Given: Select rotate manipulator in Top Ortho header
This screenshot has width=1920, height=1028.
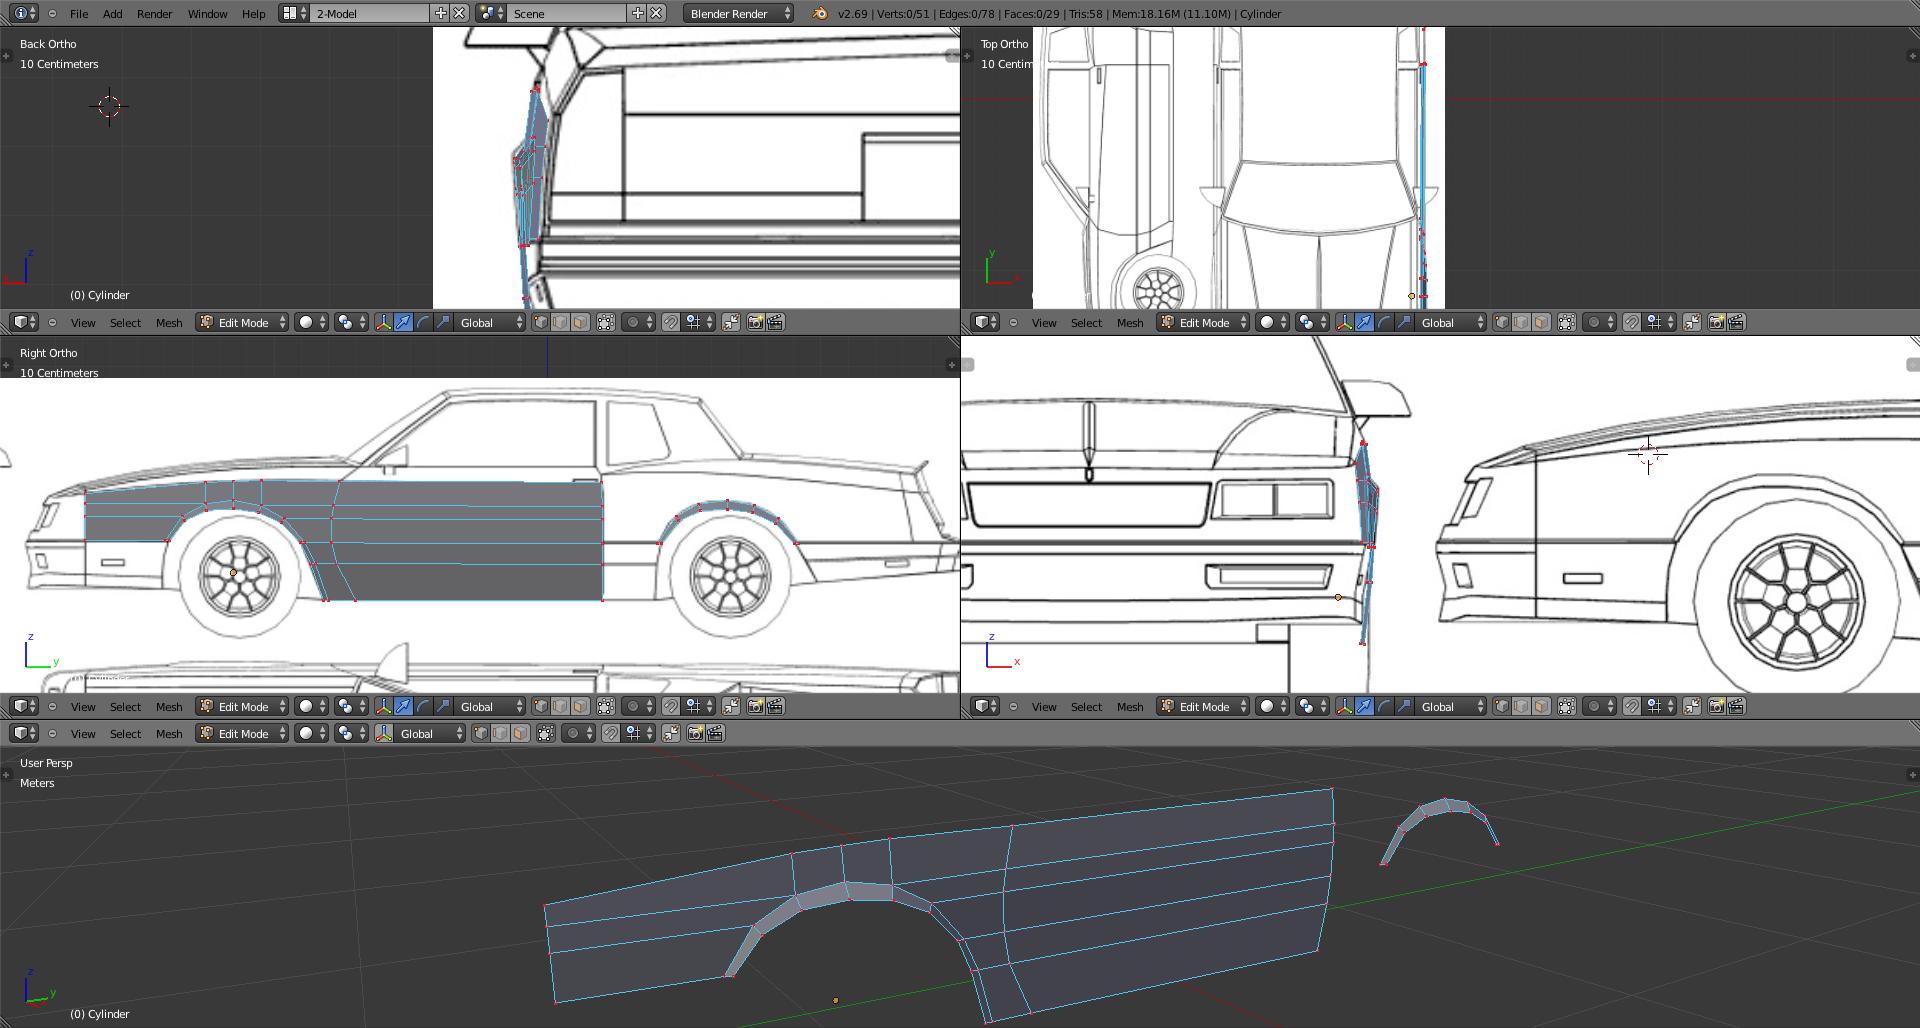Looking at the screenshot, I should tap(1384, 322).
